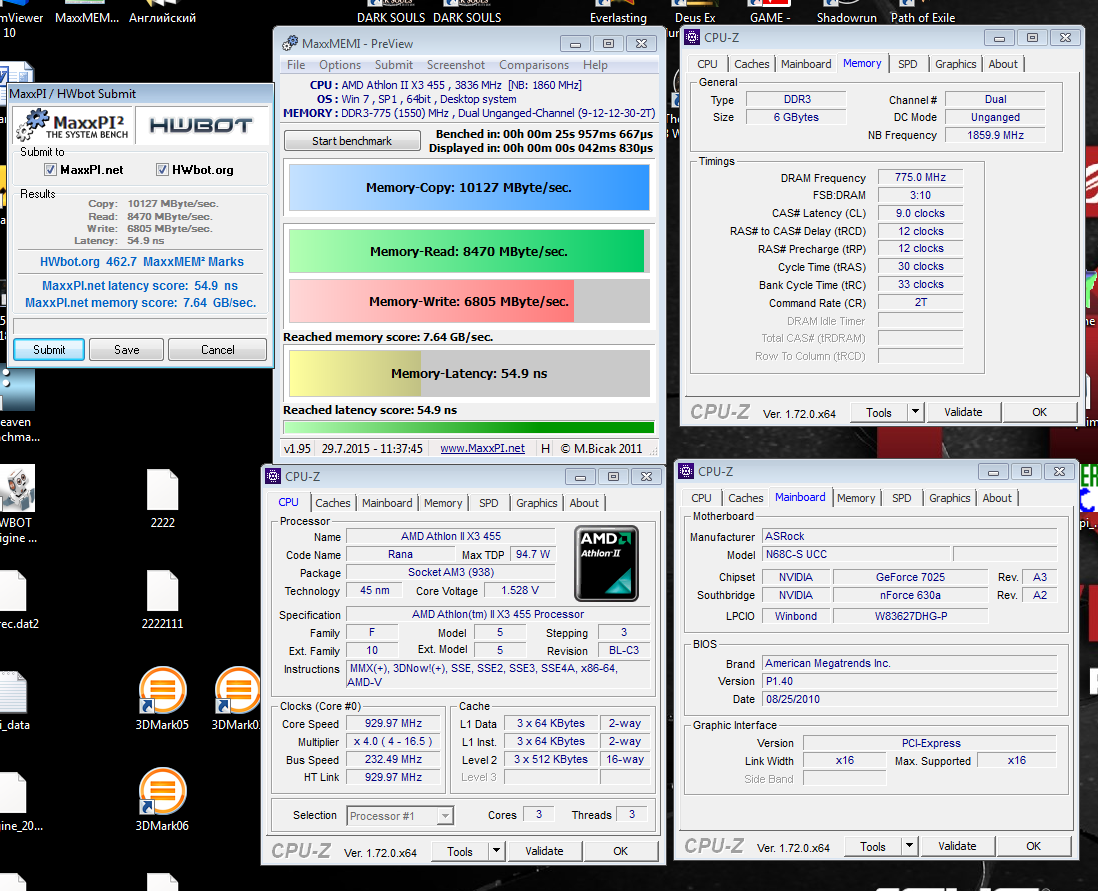Open the Path of Exile desktop shortcut
Image resolution: width=1098 pixels, height=891 pixels.
(922, 12)
